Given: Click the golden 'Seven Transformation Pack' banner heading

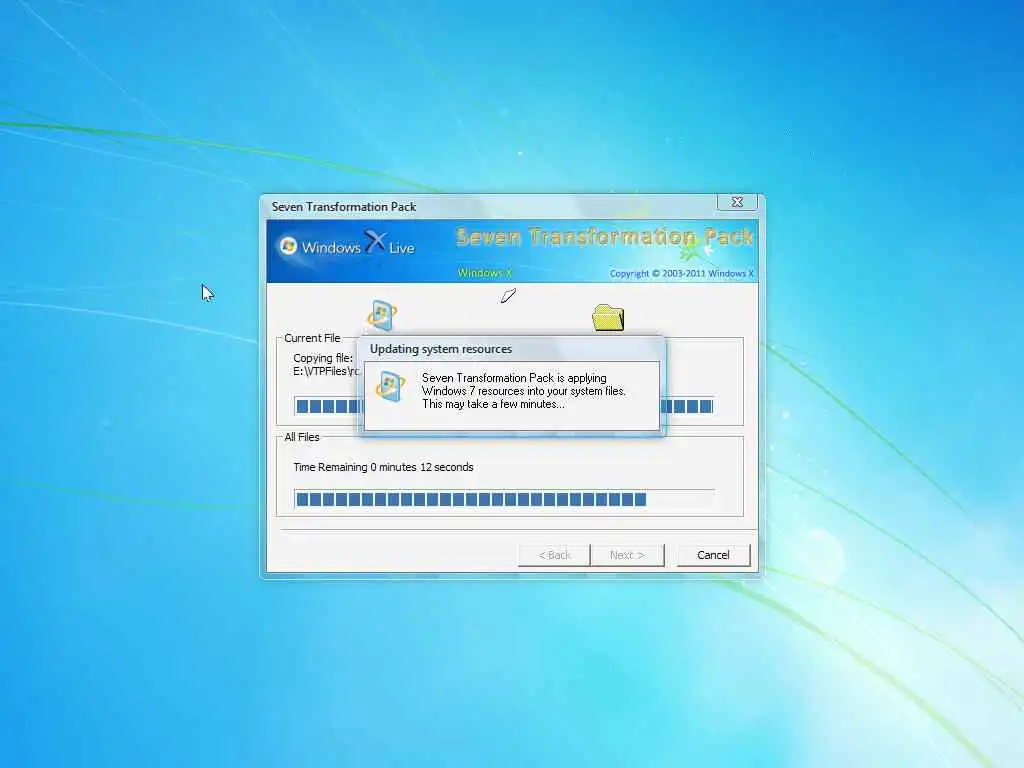Looking at the screenshot, I should (605, 236).
